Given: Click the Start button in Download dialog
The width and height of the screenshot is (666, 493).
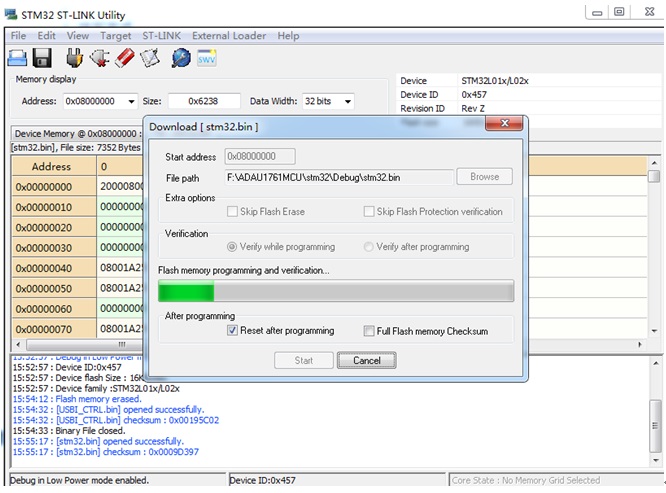Looking at the screenshot, I should tap(304, 361).
